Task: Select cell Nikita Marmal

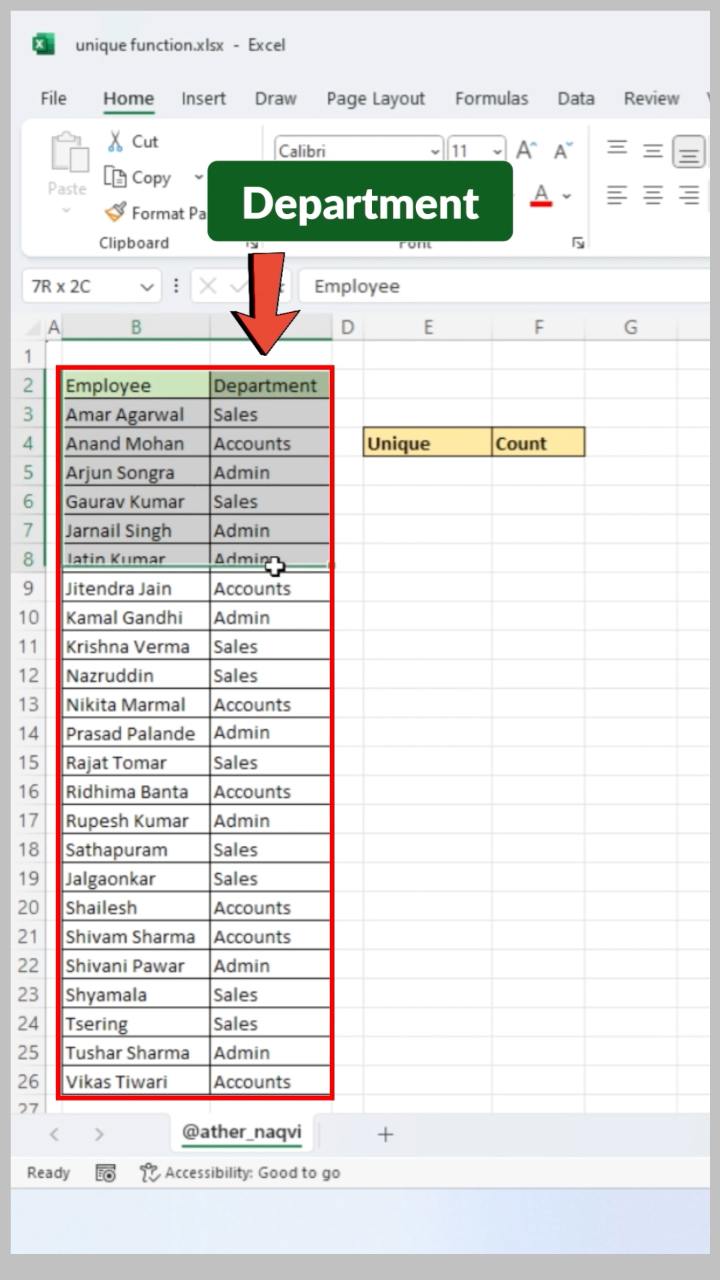Action: point(136,704)
